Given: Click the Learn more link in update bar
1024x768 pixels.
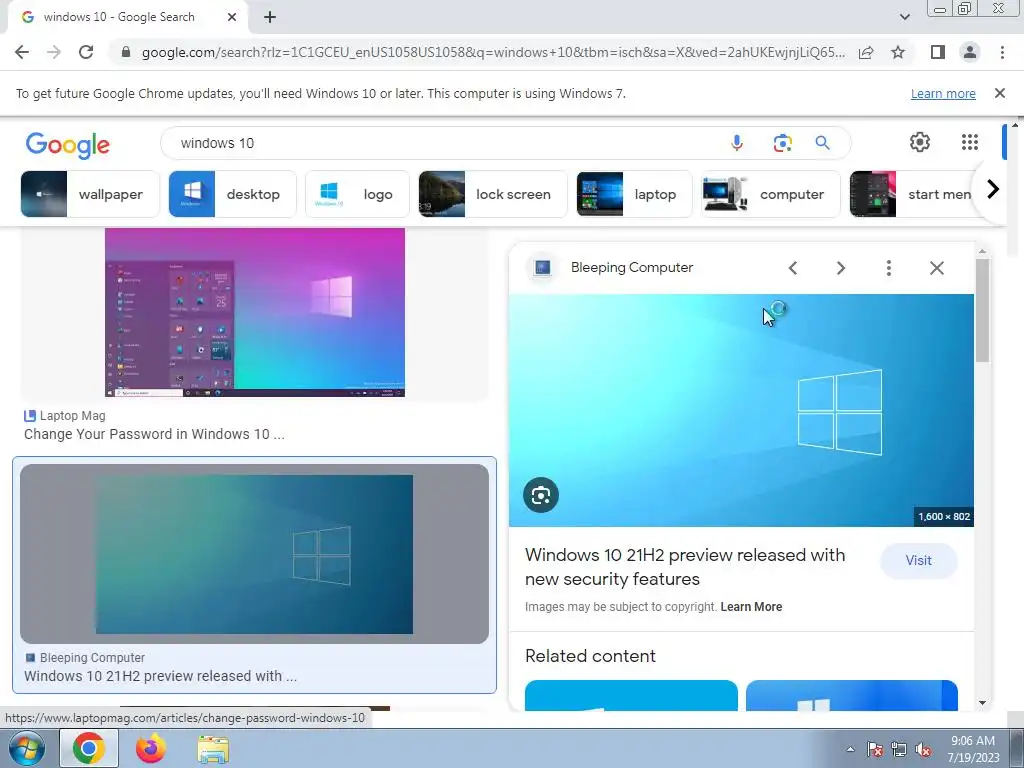Looking at the screenshot, I should (x=943, y=93).
